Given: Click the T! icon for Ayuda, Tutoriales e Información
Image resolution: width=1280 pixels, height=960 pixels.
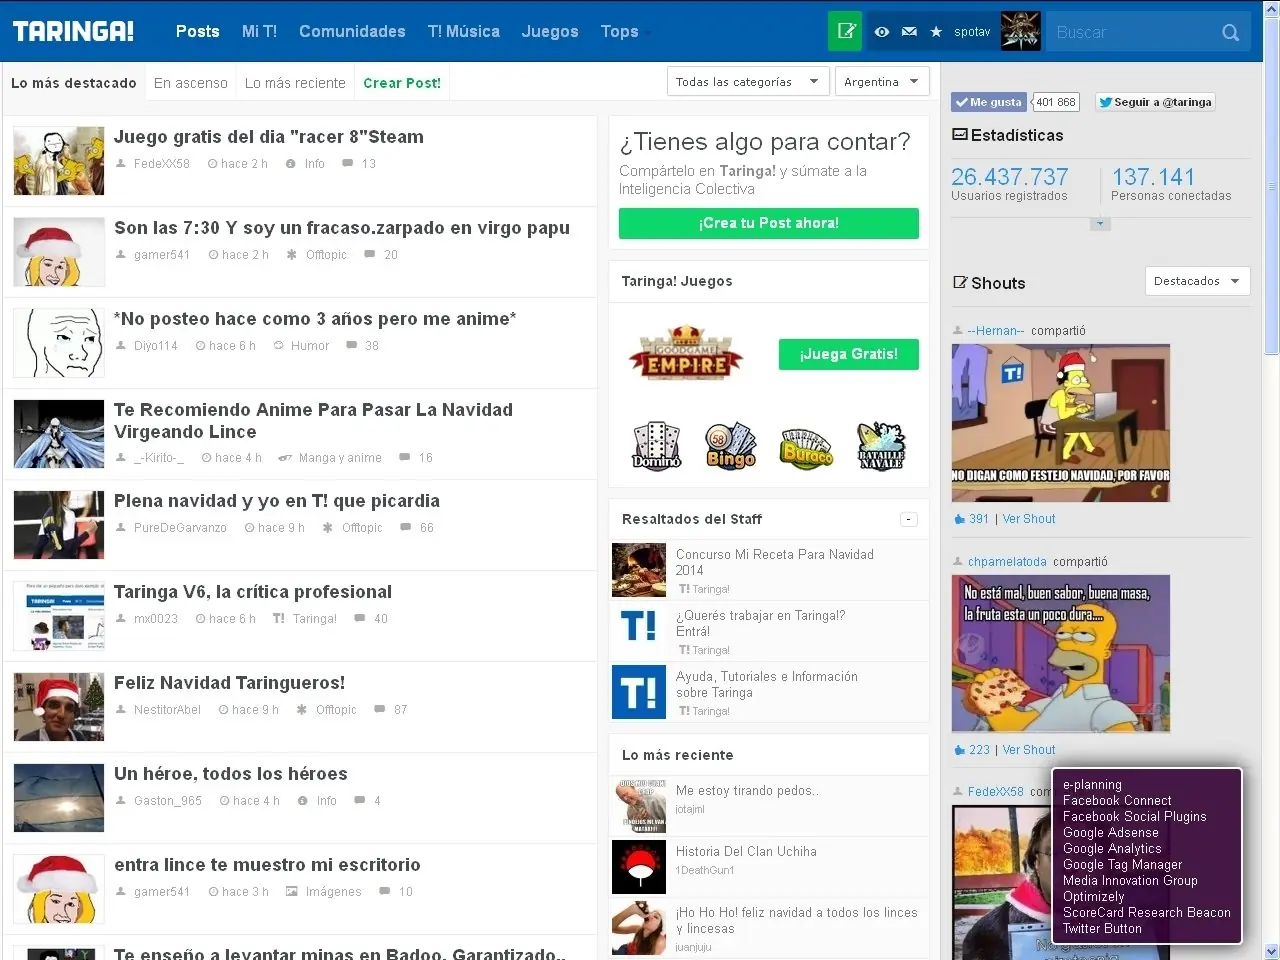Looking at the screenshot, I should tap(639, 692).
